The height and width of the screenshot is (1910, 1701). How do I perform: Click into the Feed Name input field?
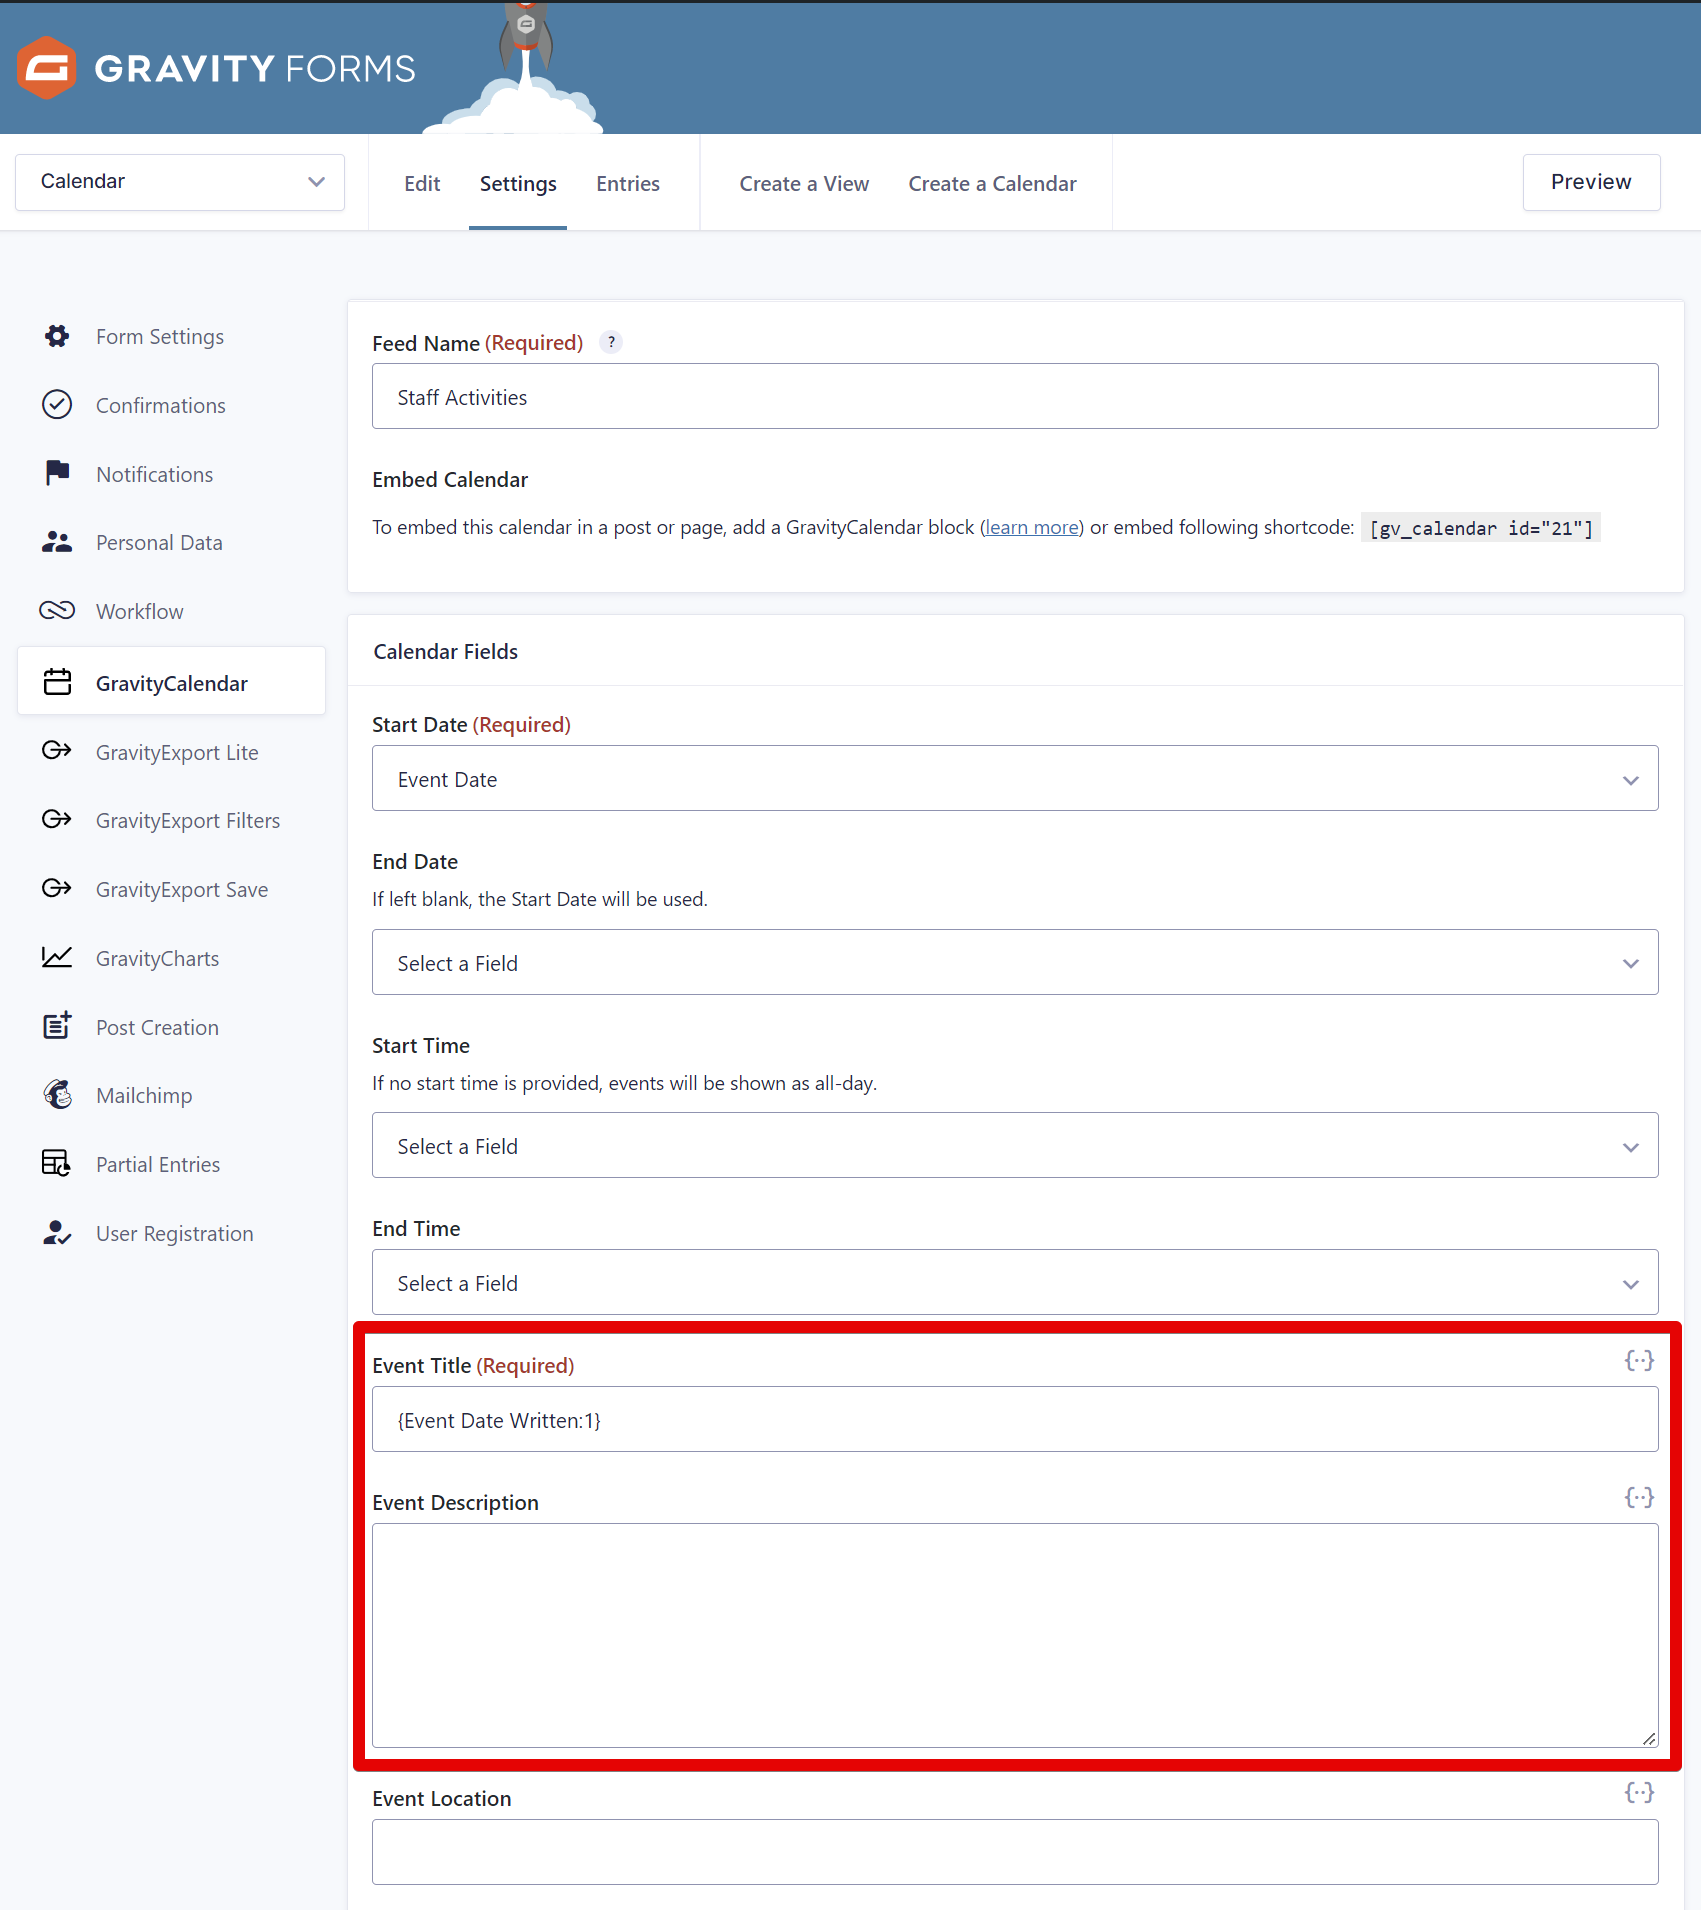pyautogui.click(x=1014, y=397)
